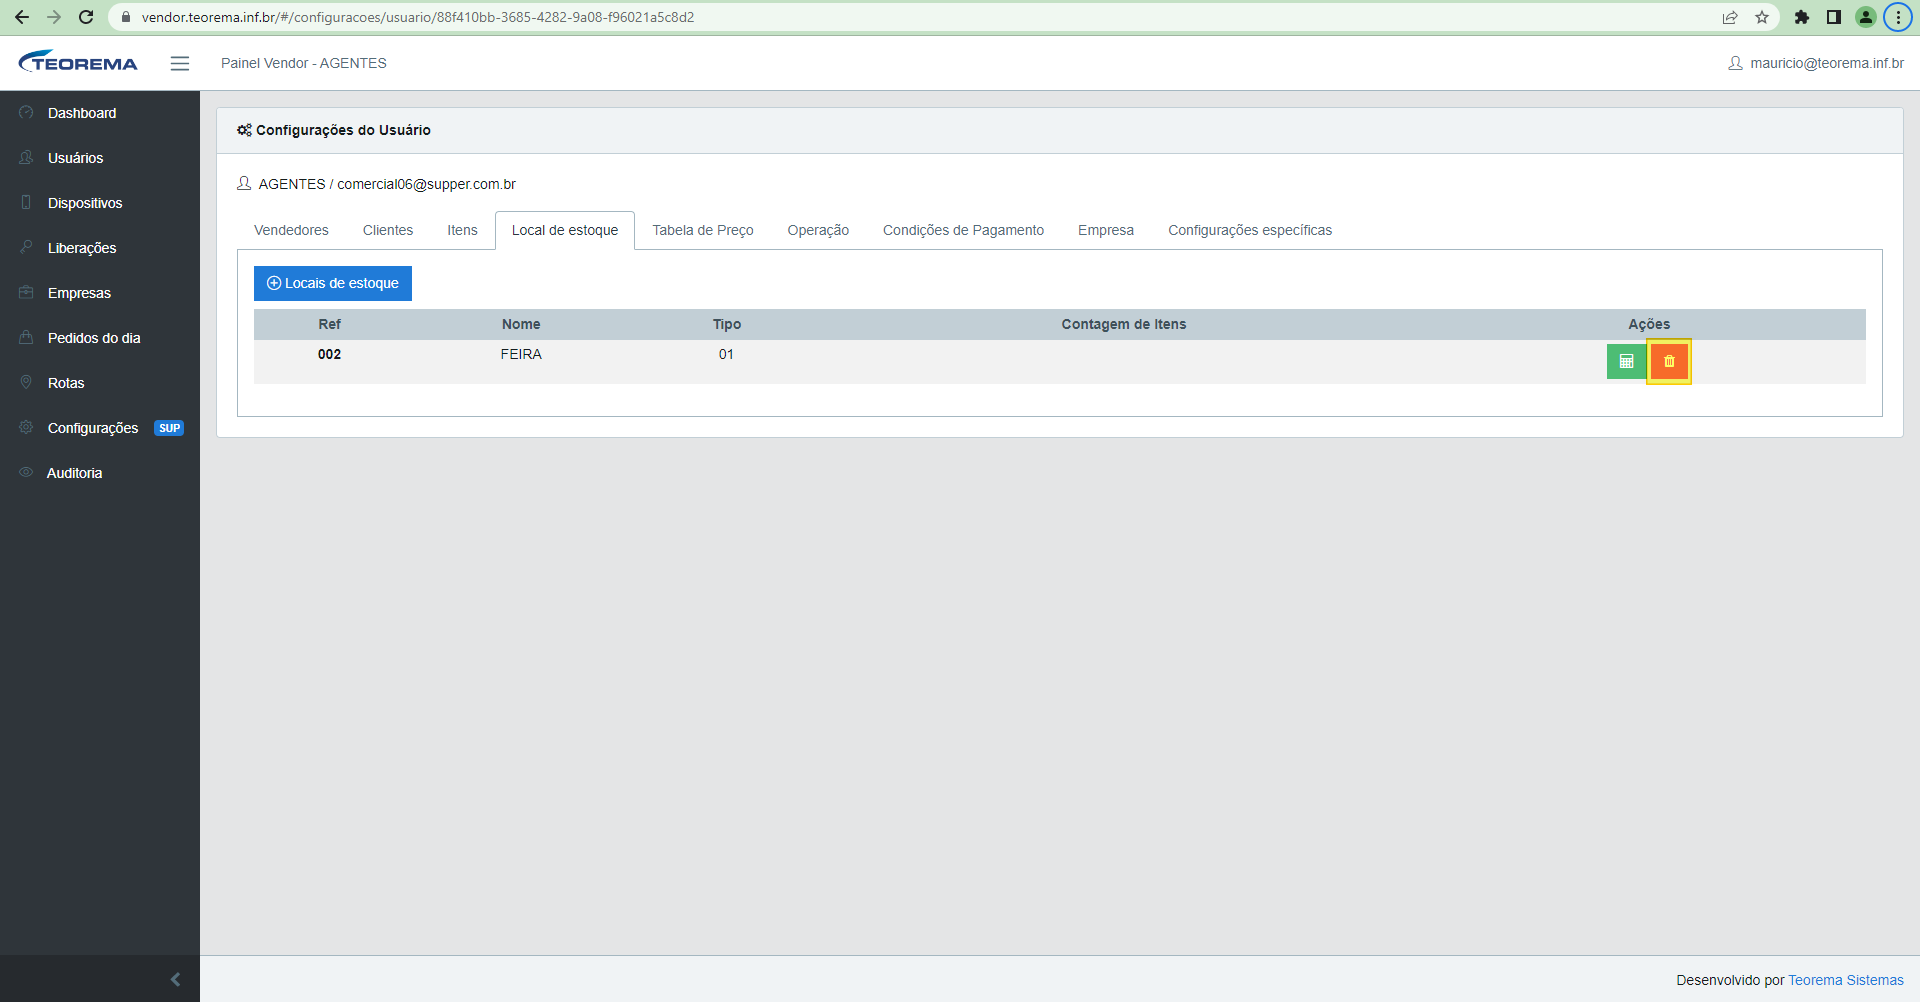Click Locais de estoque add button
The height and width of the screenshot is (1002, 1920).
333,283
